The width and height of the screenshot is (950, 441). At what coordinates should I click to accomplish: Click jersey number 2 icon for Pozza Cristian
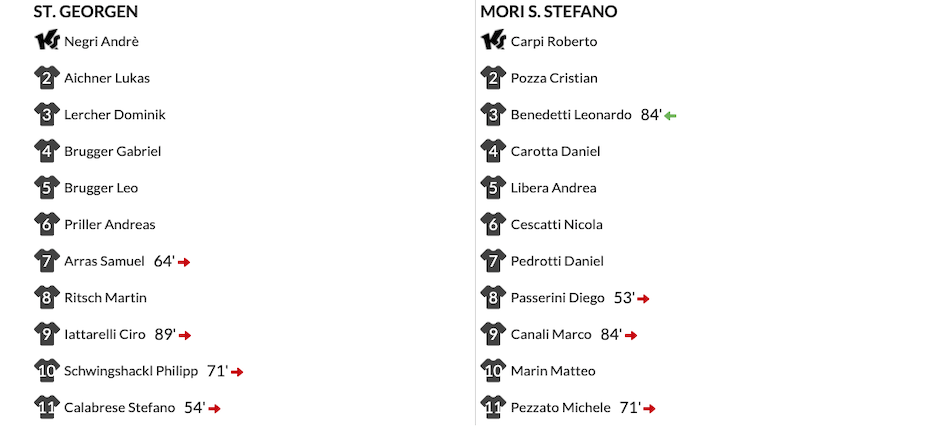pos(493,78)
